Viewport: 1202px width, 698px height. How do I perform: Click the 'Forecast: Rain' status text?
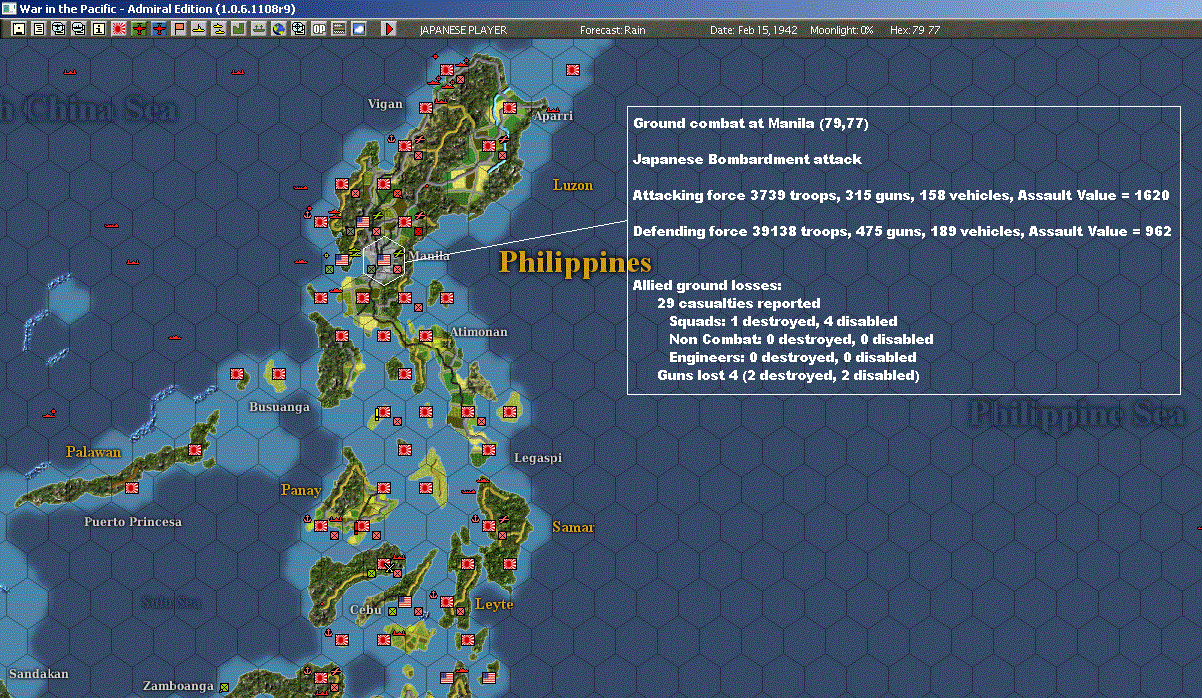tap(613, 30)
